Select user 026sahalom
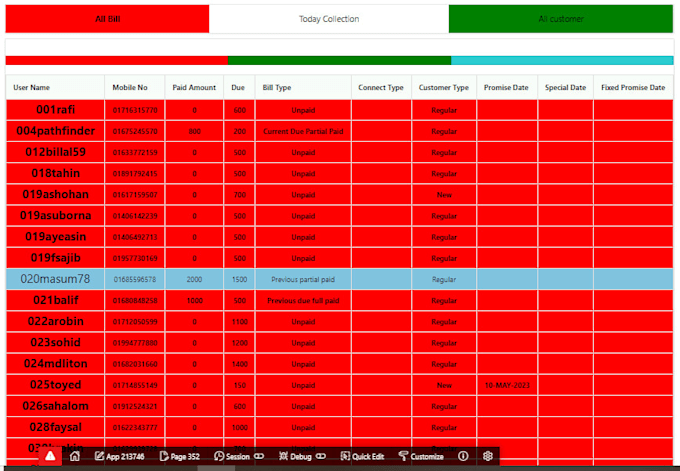 coord(56,406)
